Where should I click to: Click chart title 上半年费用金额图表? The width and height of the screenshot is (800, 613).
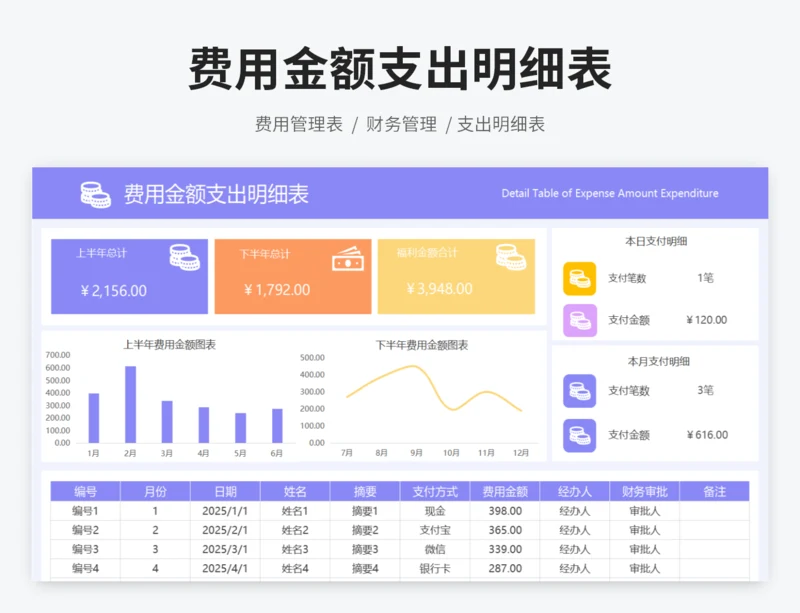(x=169, y=345)
